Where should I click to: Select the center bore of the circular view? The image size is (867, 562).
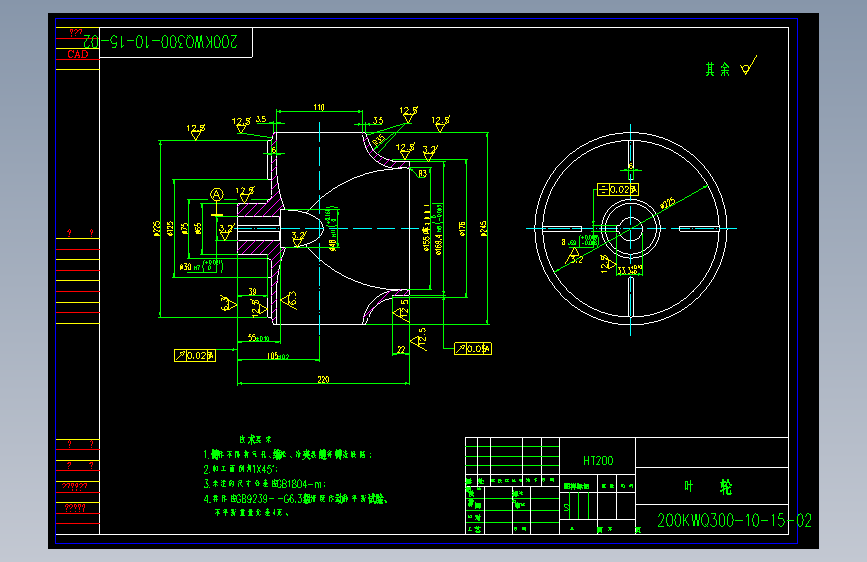tap(630, 228)
